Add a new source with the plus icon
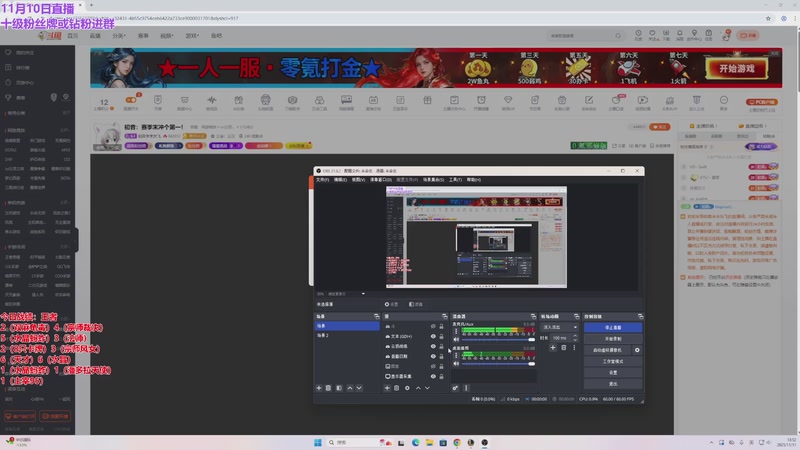Screen dimensions: 800x450 (387, 388)
